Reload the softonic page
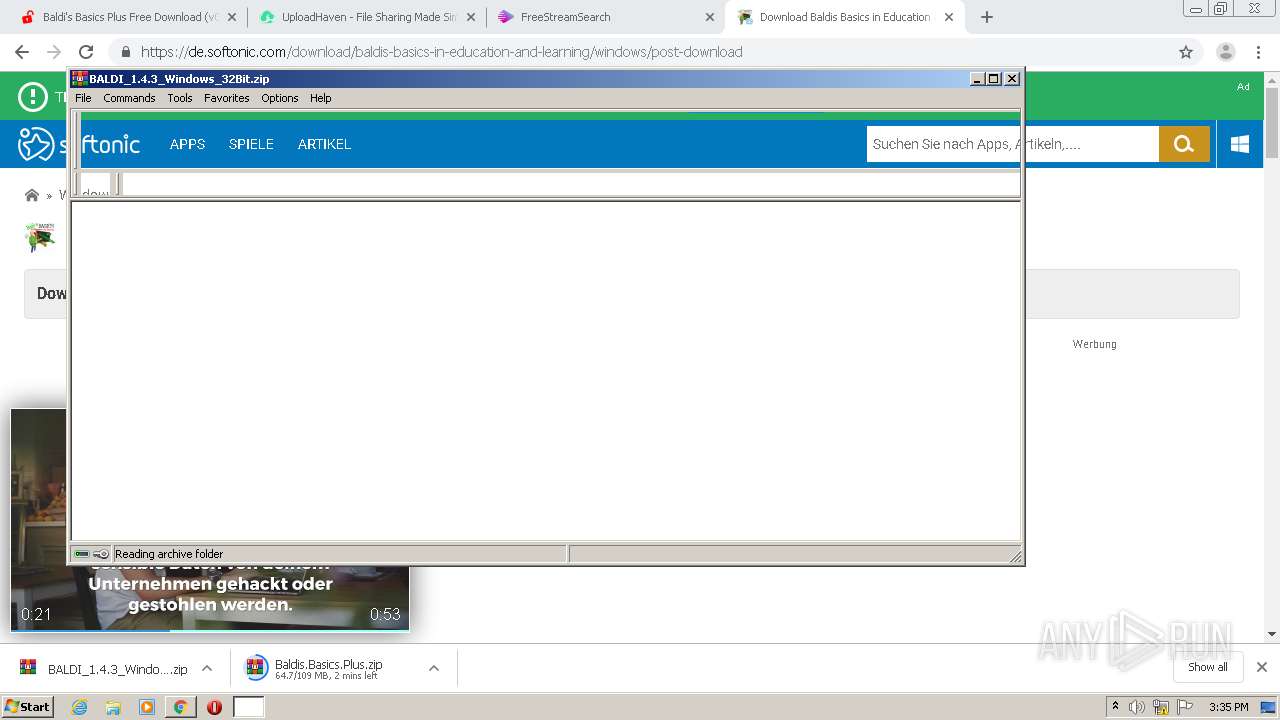 86,52
